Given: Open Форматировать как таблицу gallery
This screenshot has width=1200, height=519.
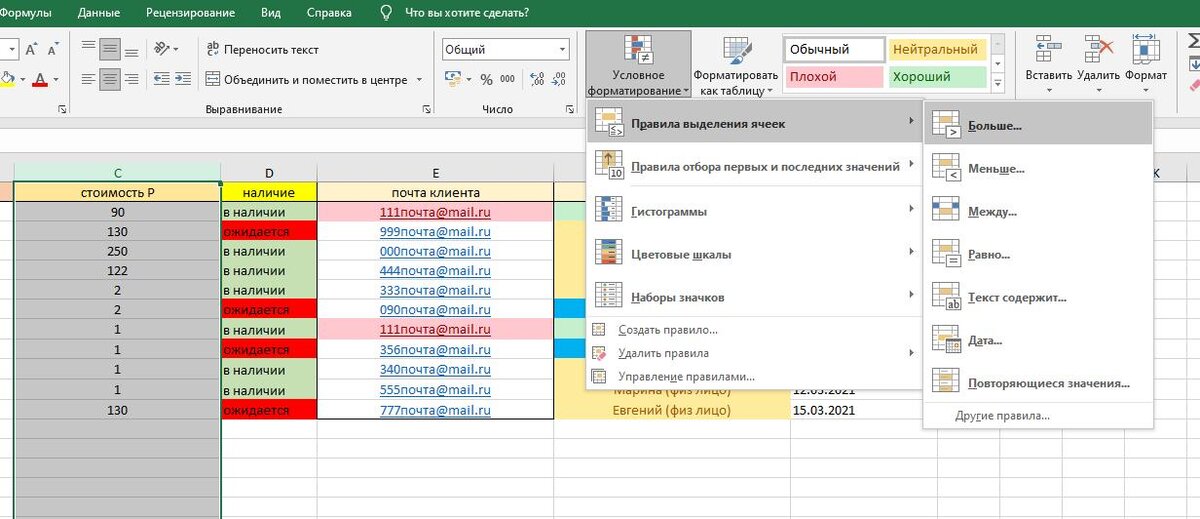Looking at the screenshot, I should tap(736, 65).
